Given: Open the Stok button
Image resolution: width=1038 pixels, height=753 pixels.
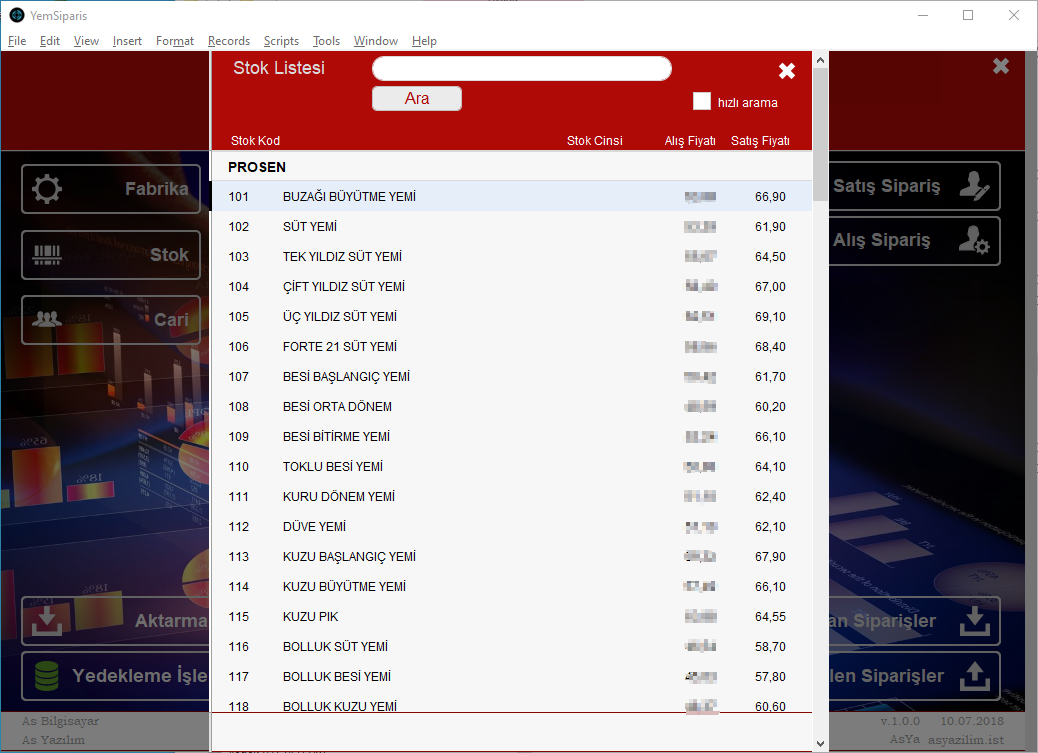Looking at the screenshot, I should point(111,255).
